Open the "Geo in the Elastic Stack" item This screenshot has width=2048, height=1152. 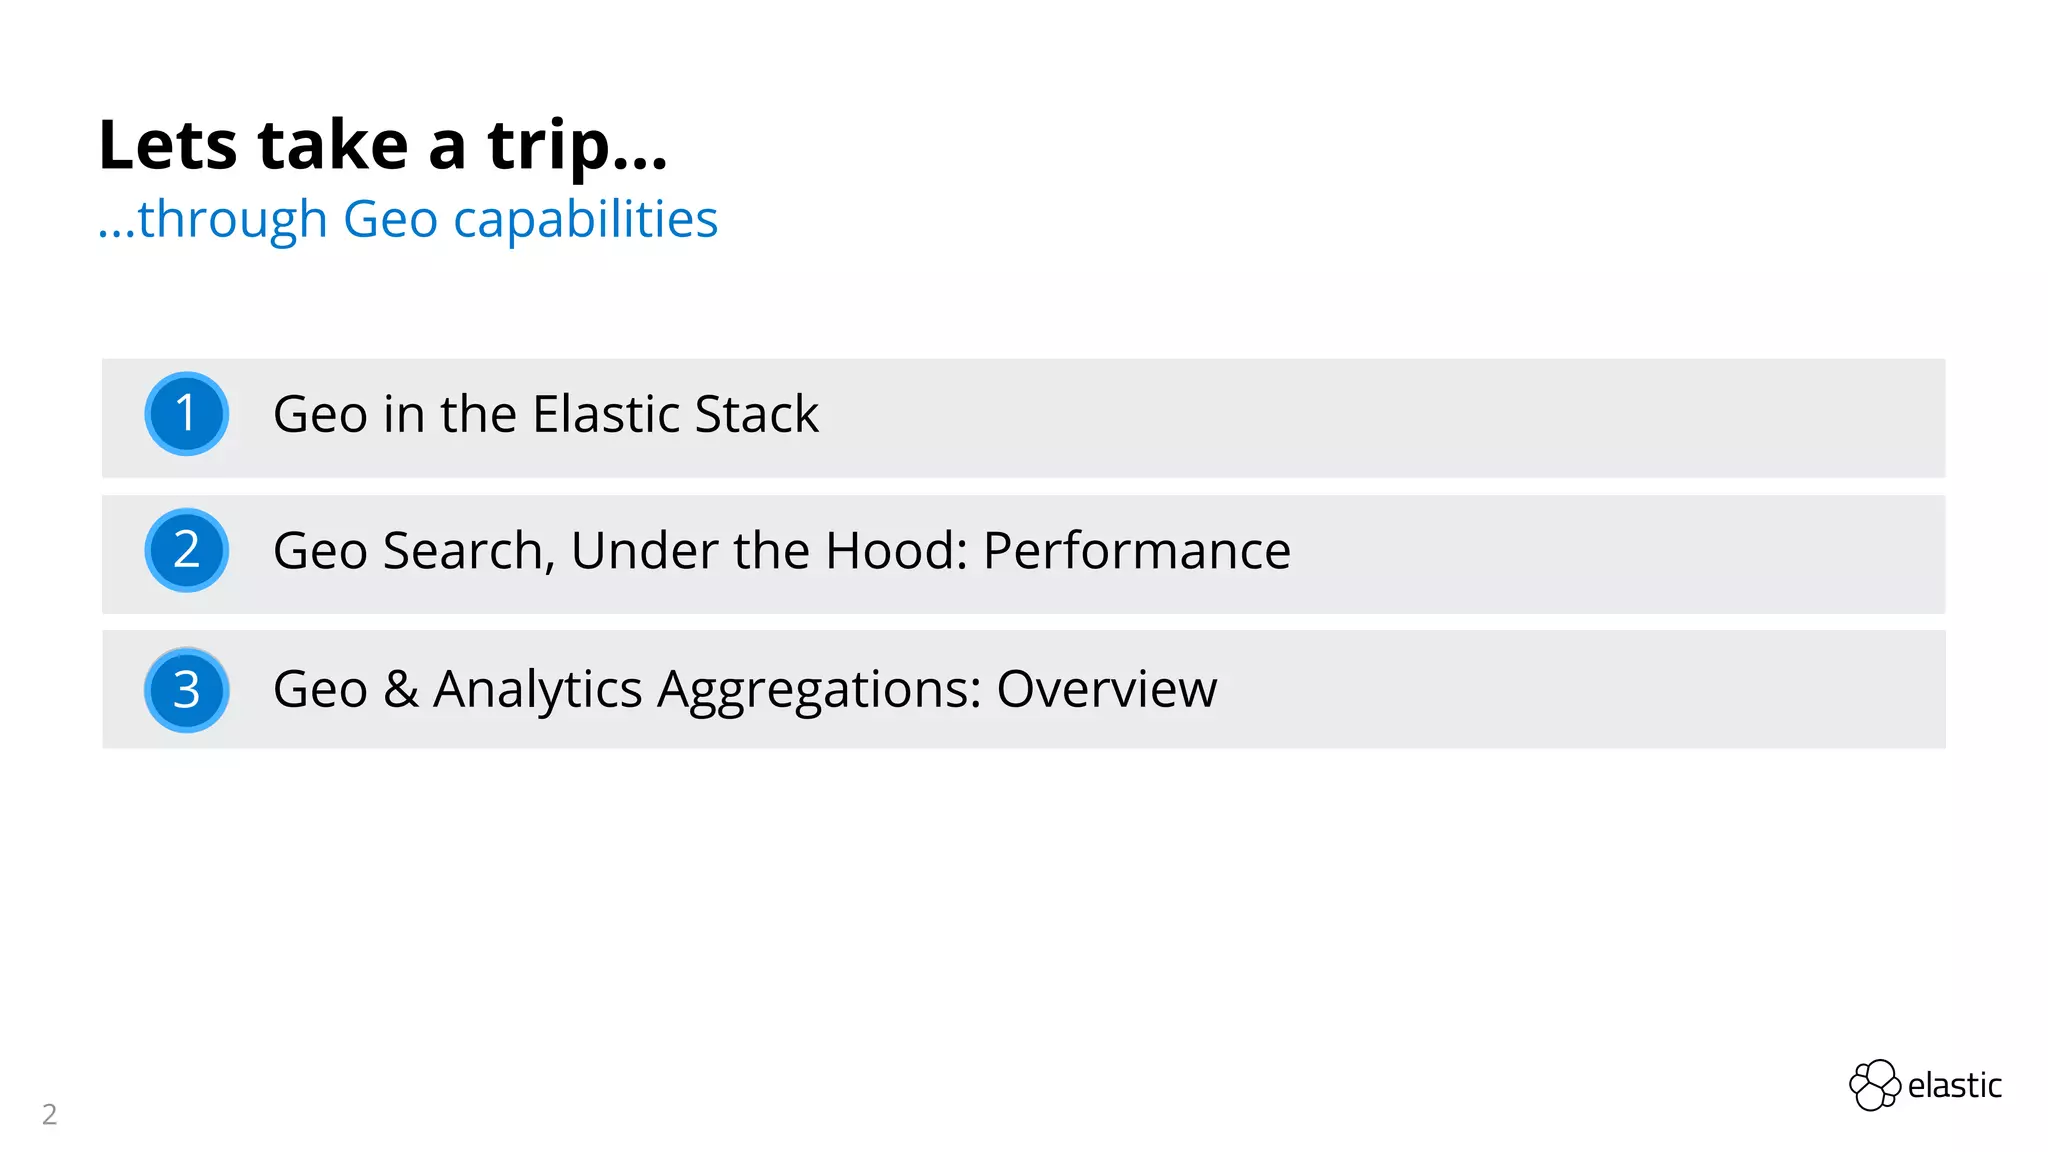545,414
